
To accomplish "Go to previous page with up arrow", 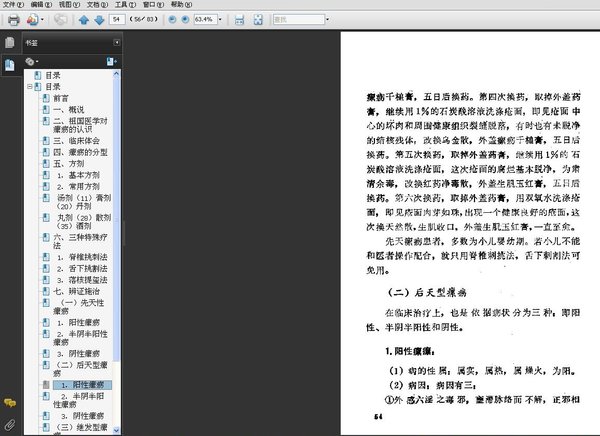I will 84,20.
